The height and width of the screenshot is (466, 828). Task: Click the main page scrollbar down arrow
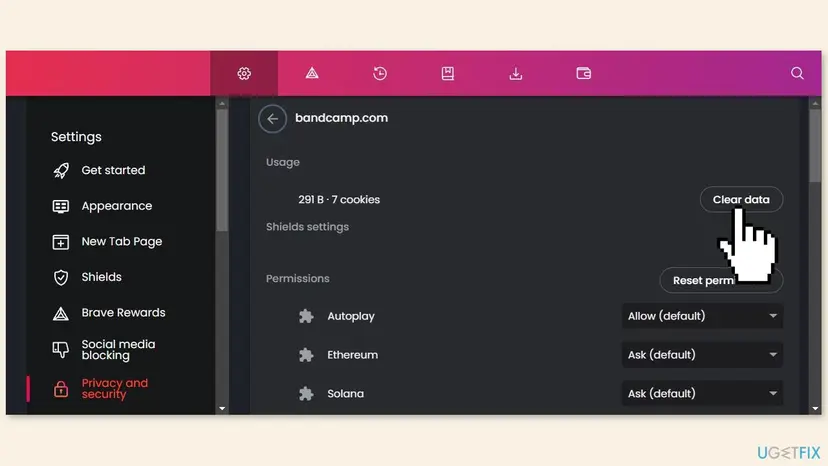pos(815,408)
